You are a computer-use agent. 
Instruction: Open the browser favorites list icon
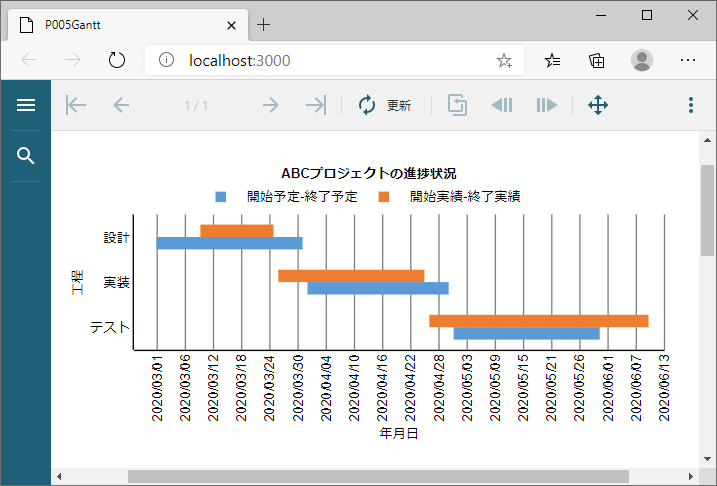(x=552, y=60)
